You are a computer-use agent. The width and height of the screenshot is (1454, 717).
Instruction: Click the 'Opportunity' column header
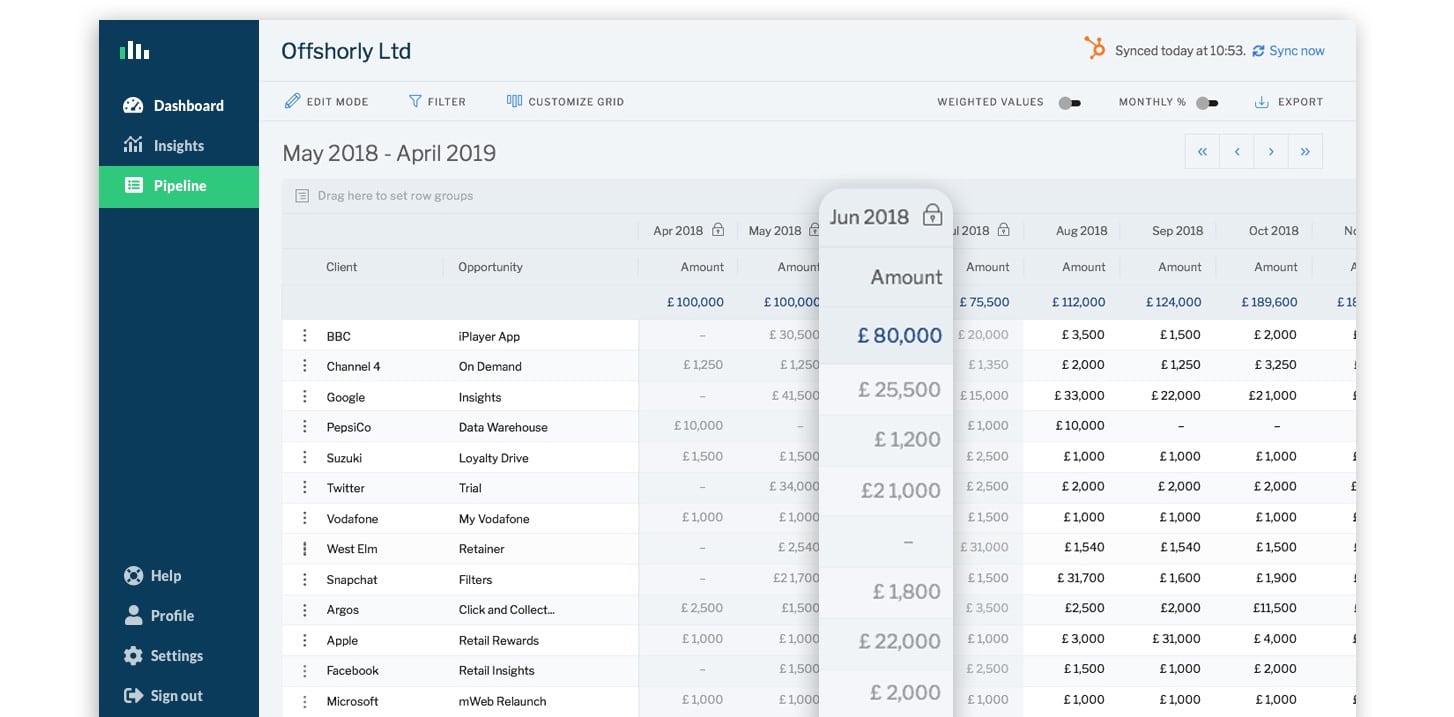tap(490, 267)
